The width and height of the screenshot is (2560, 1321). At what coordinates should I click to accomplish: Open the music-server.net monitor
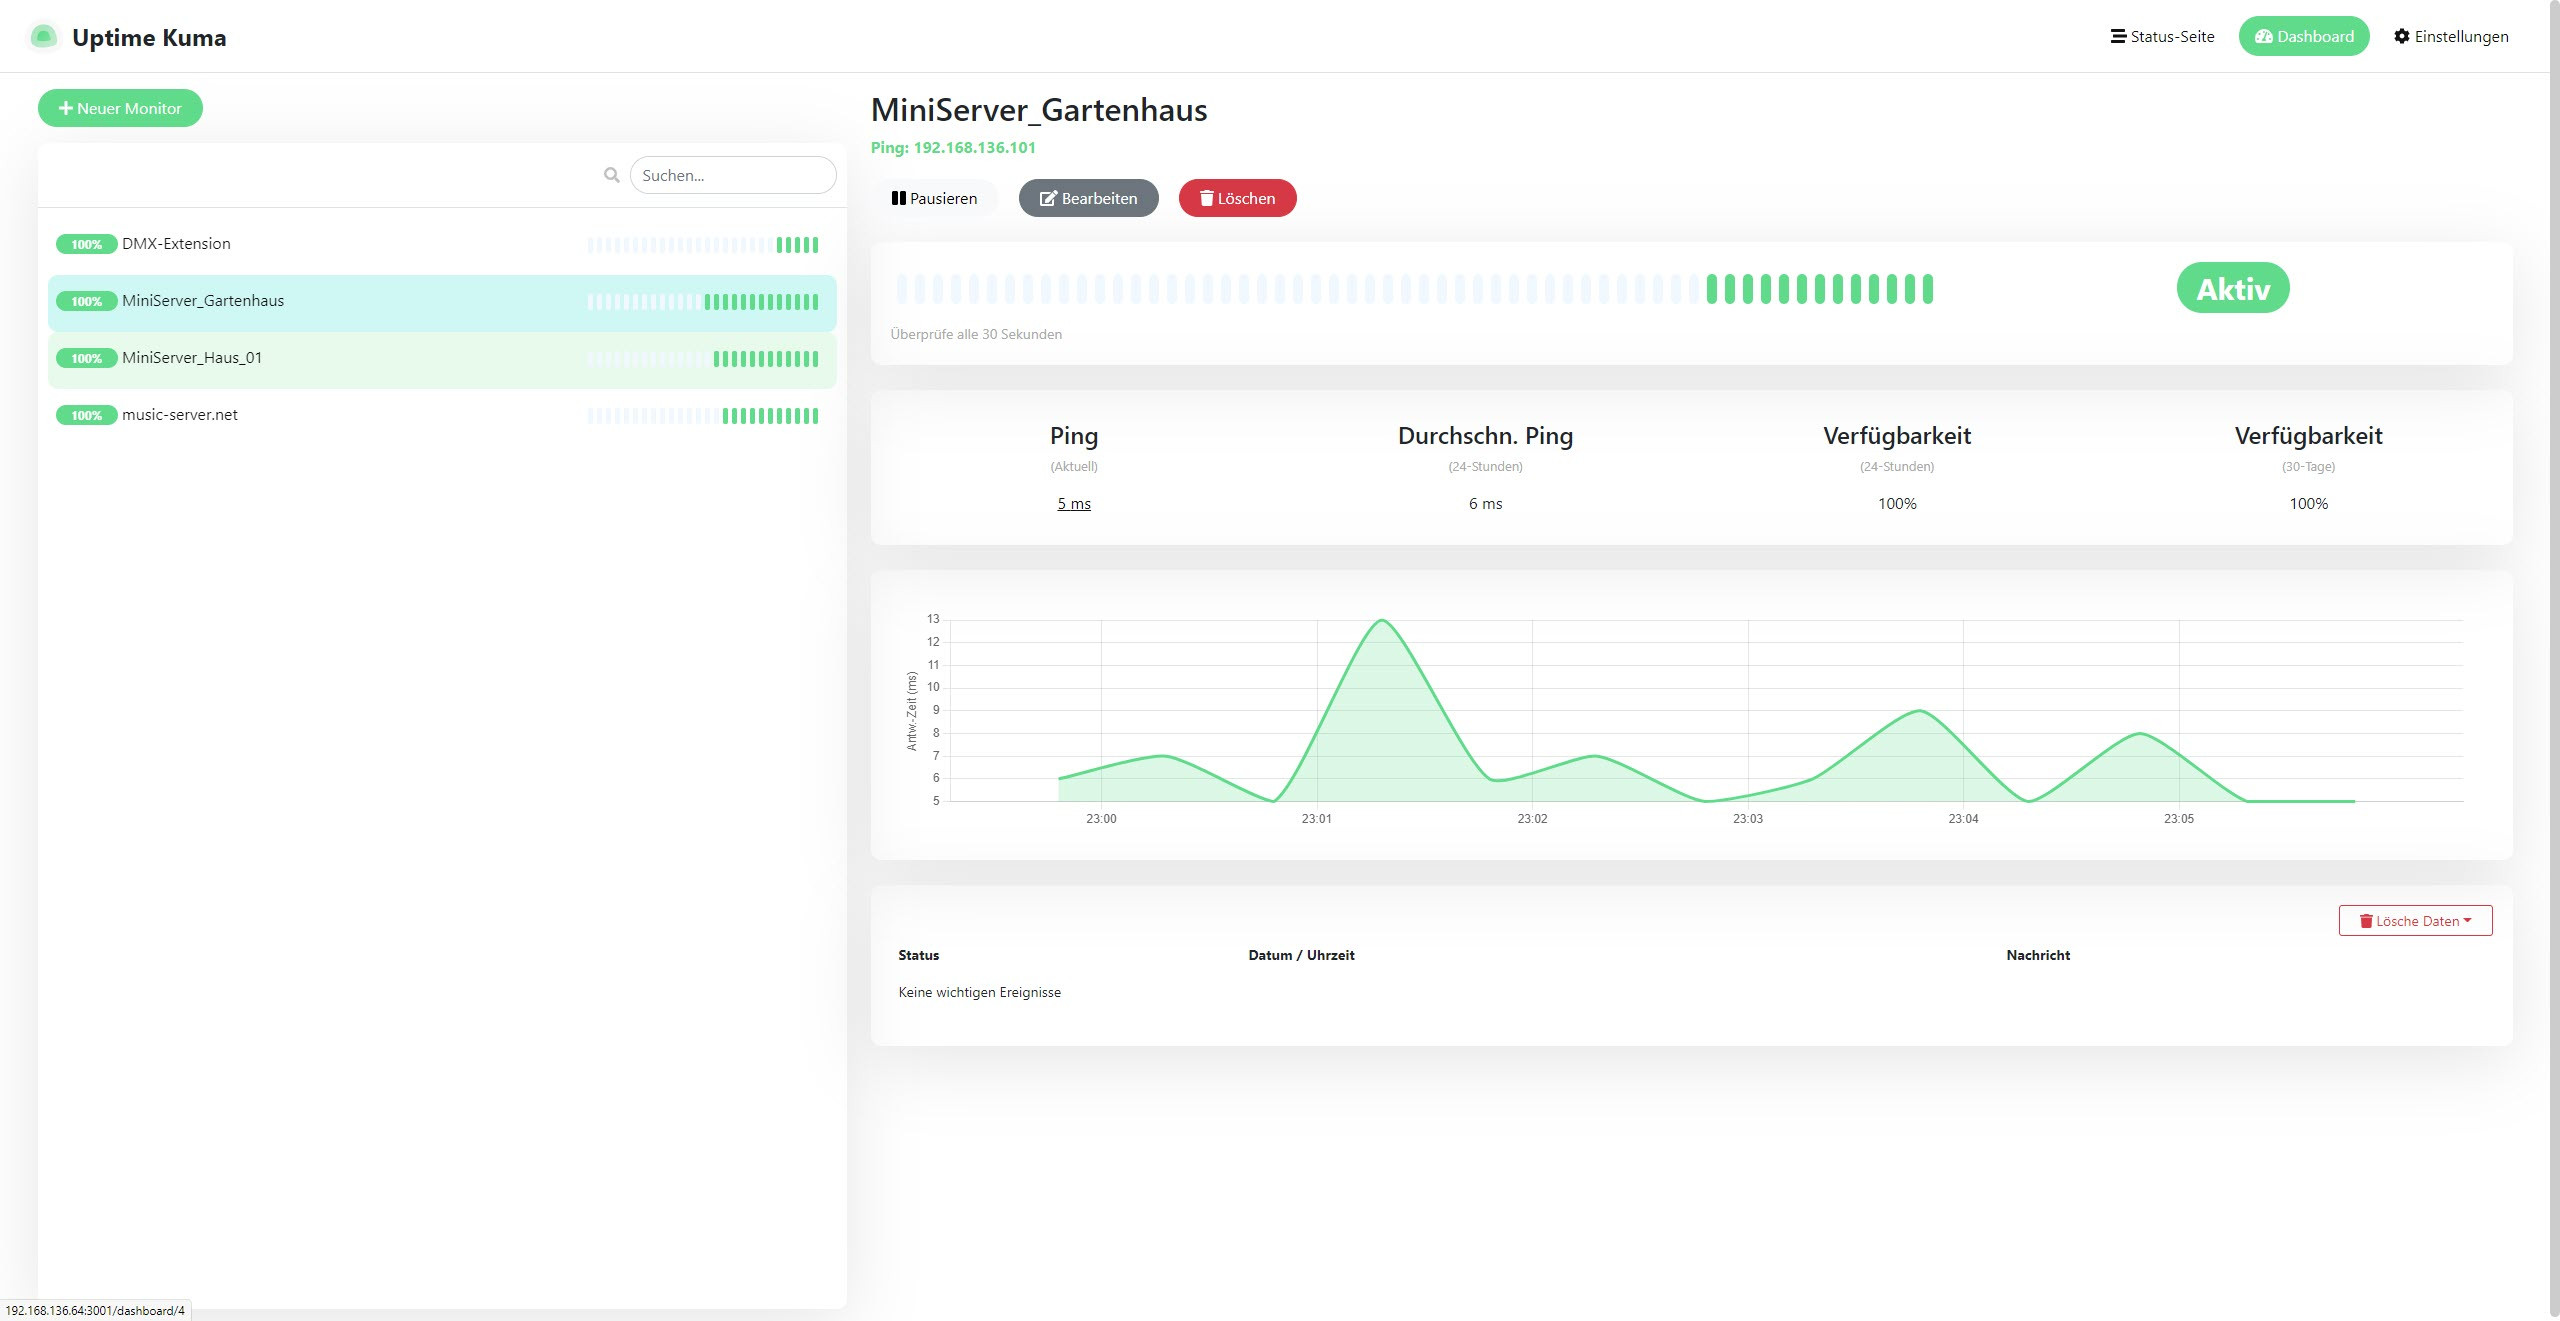(180, 415)
